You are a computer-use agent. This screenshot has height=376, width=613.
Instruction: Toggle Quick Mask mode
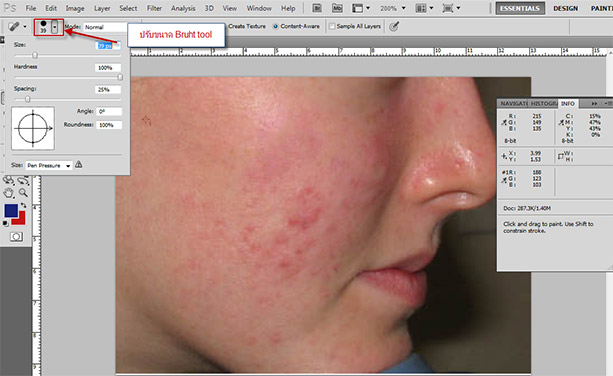pos(16,237)
